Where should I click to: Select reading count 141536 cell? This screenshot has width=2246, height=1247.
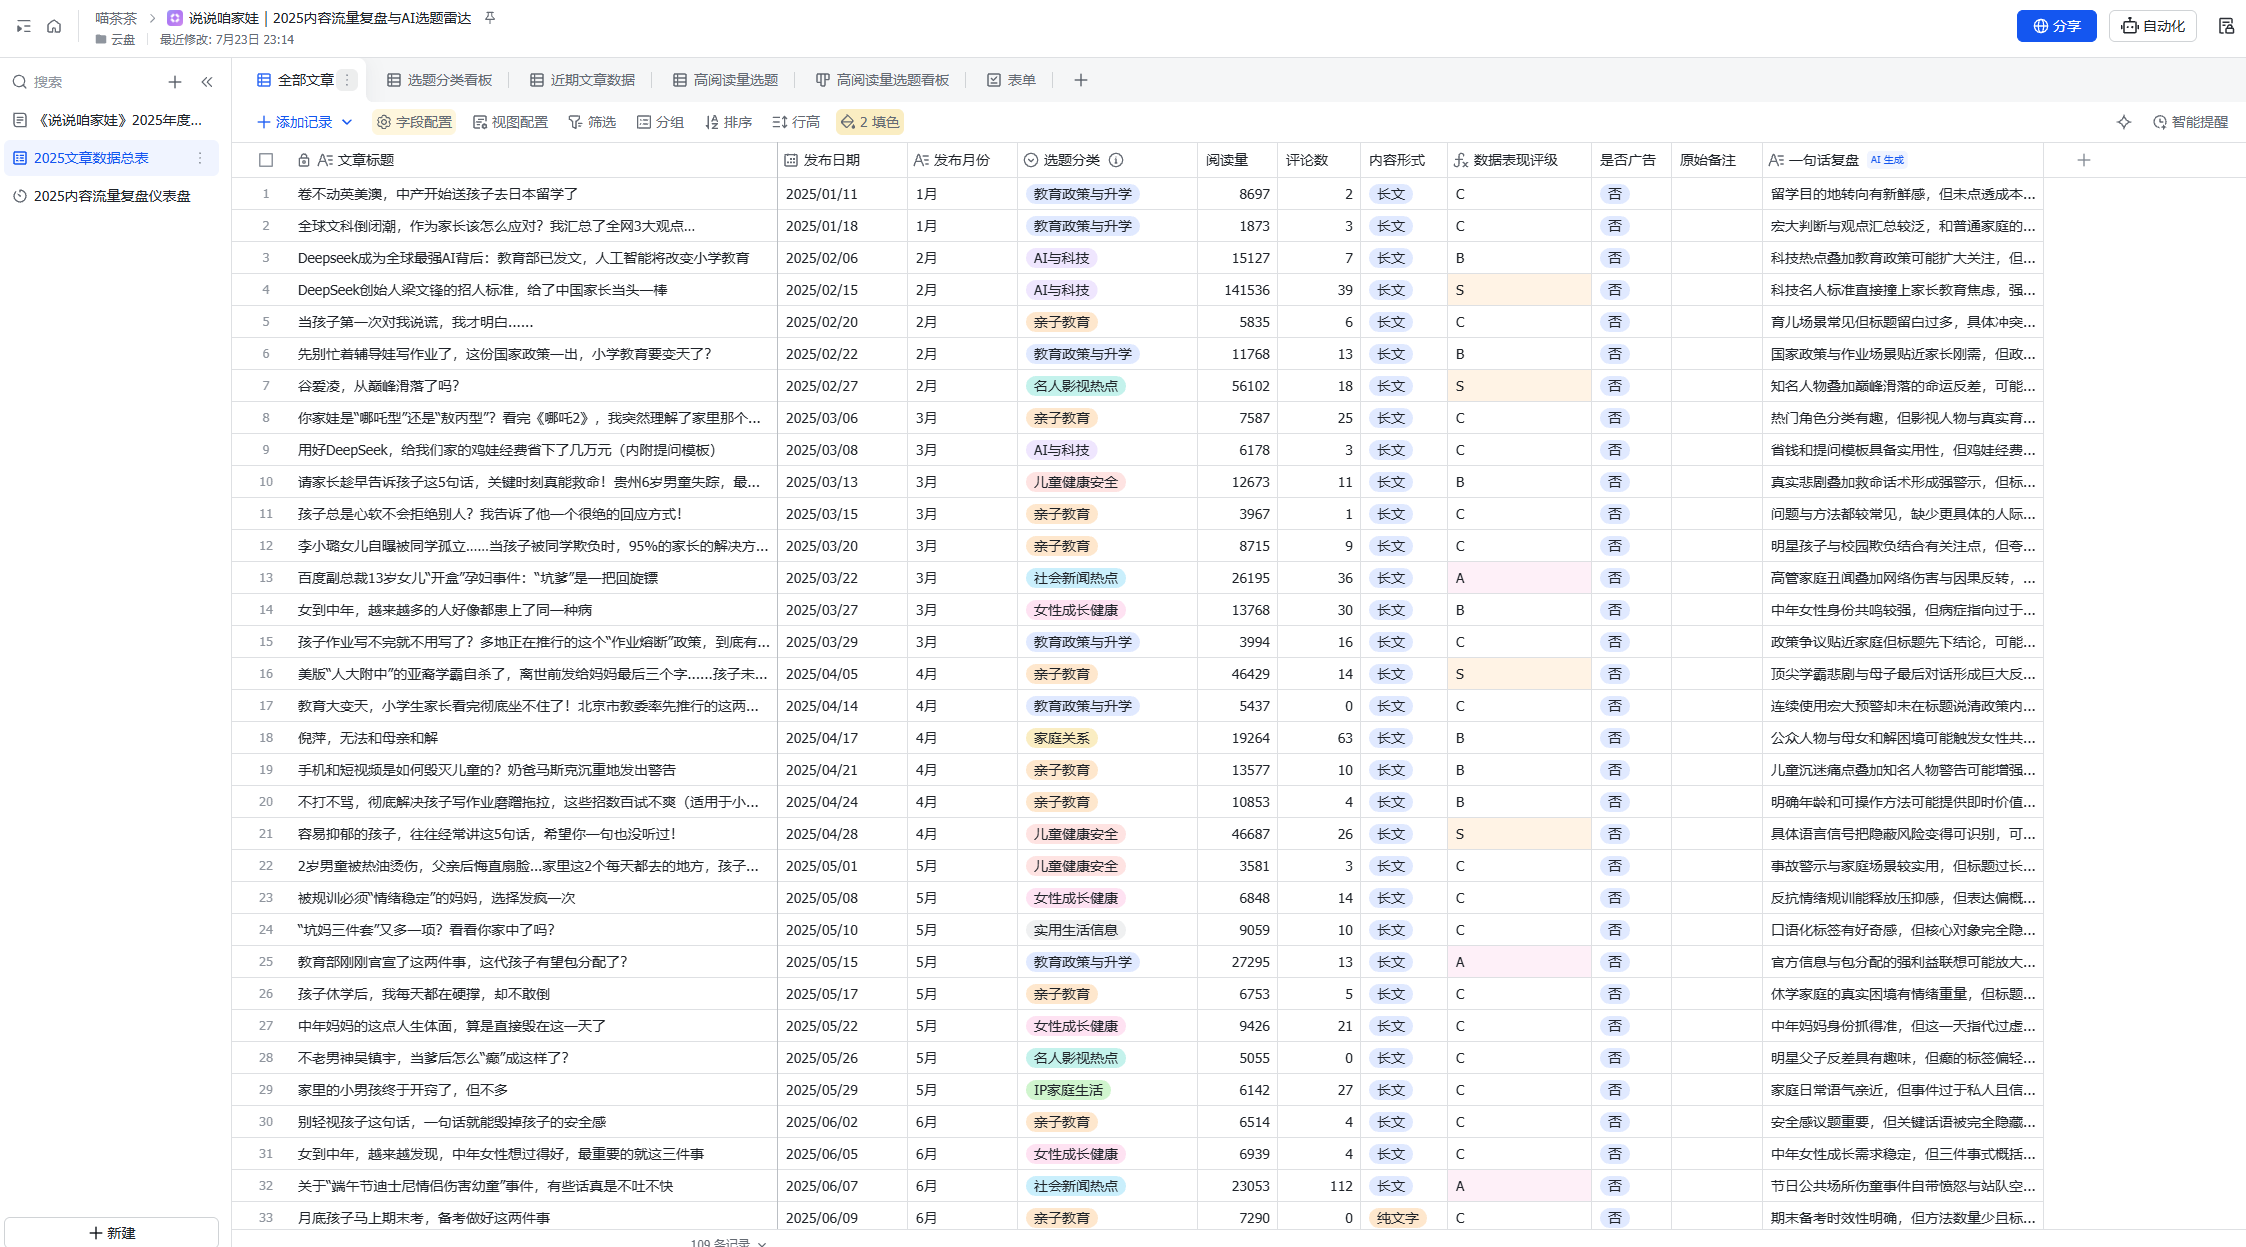pos(1238,290)
